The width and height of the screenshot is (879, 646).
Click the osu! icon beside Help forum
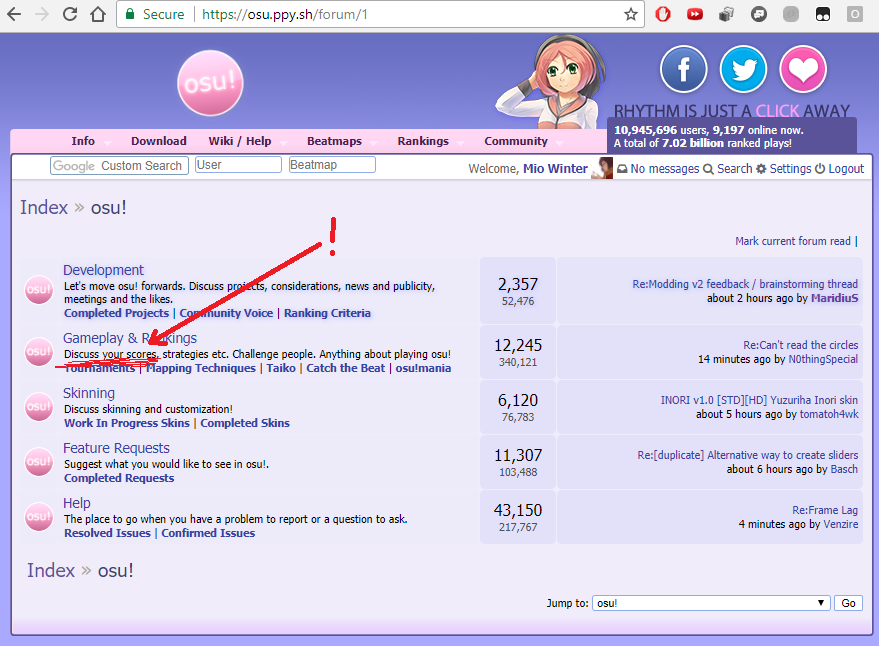pos(39,516)
